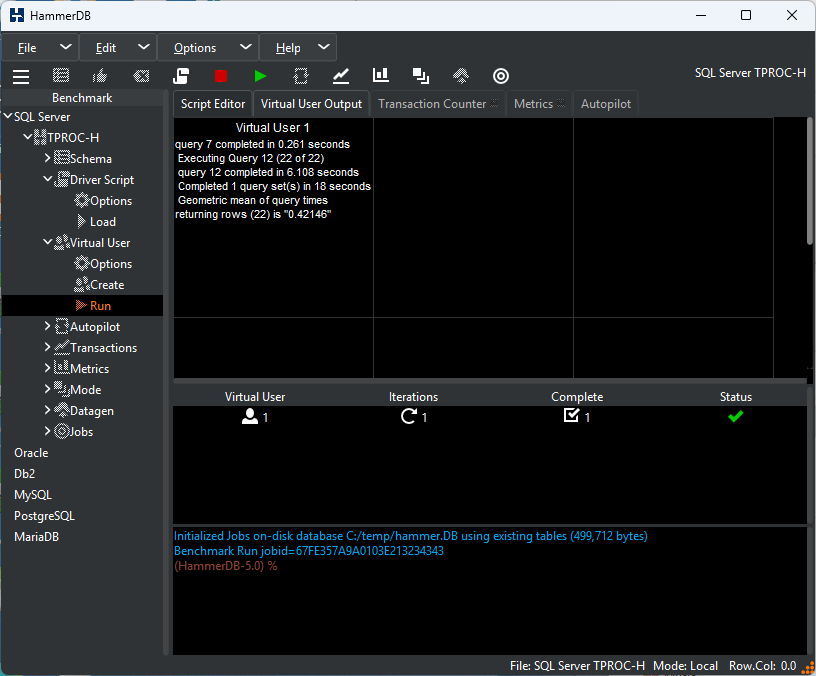Click the thumbs-up Delete Schema toolbar icon
The width and height of the screenshot is (816, 676).
coord(99,76)
